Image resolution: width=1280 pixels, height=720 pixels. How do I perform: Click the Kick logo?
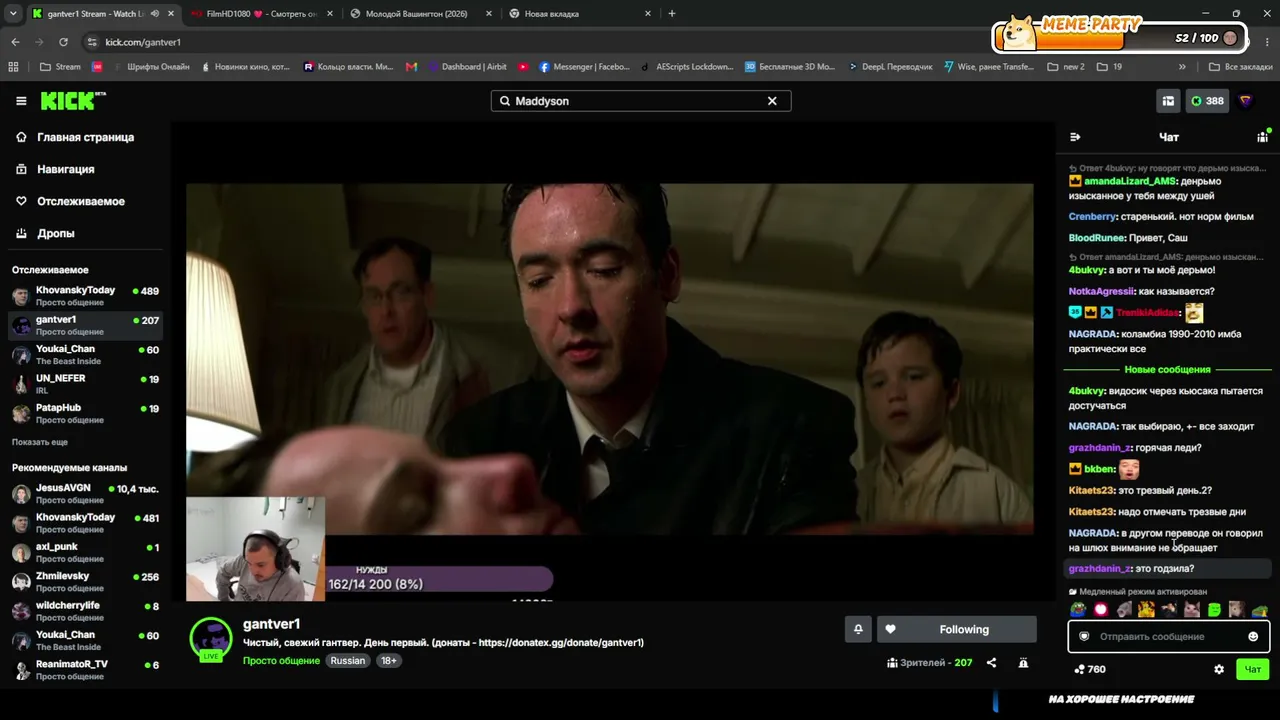click(73, 101)
